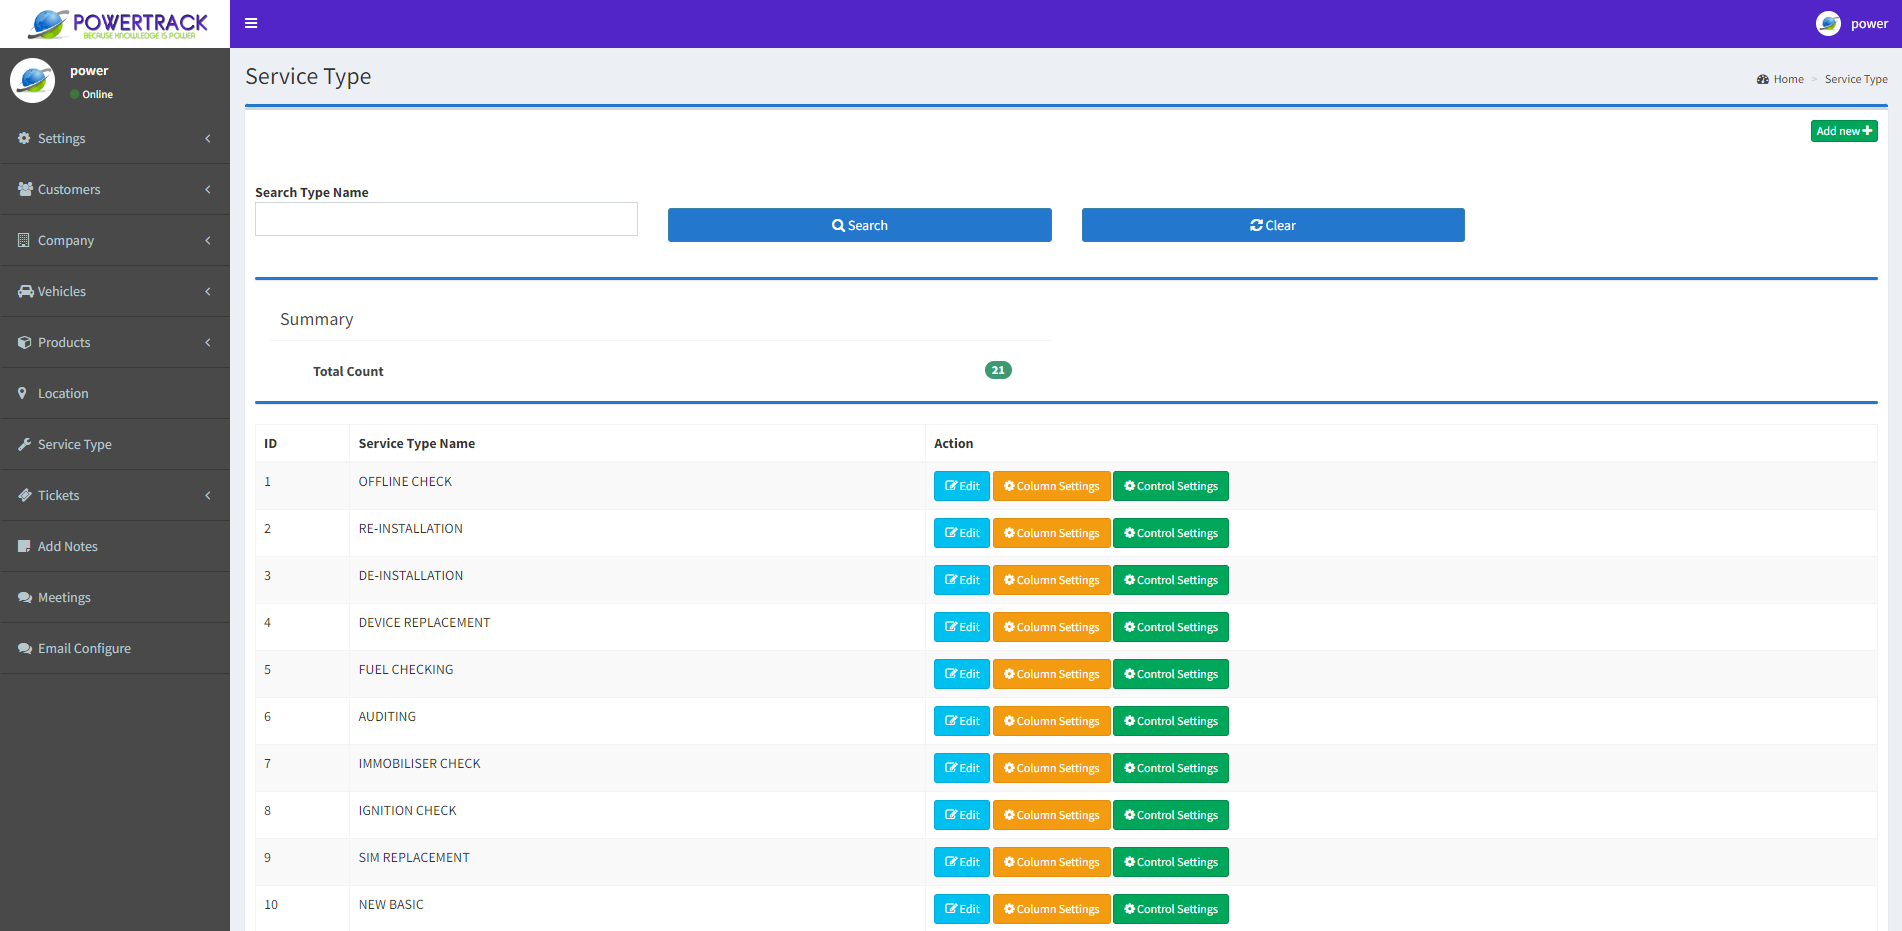1902x931 pixels.
Task: Click the Email Configure icon in sidebar
Action: [x=24, y=648]
